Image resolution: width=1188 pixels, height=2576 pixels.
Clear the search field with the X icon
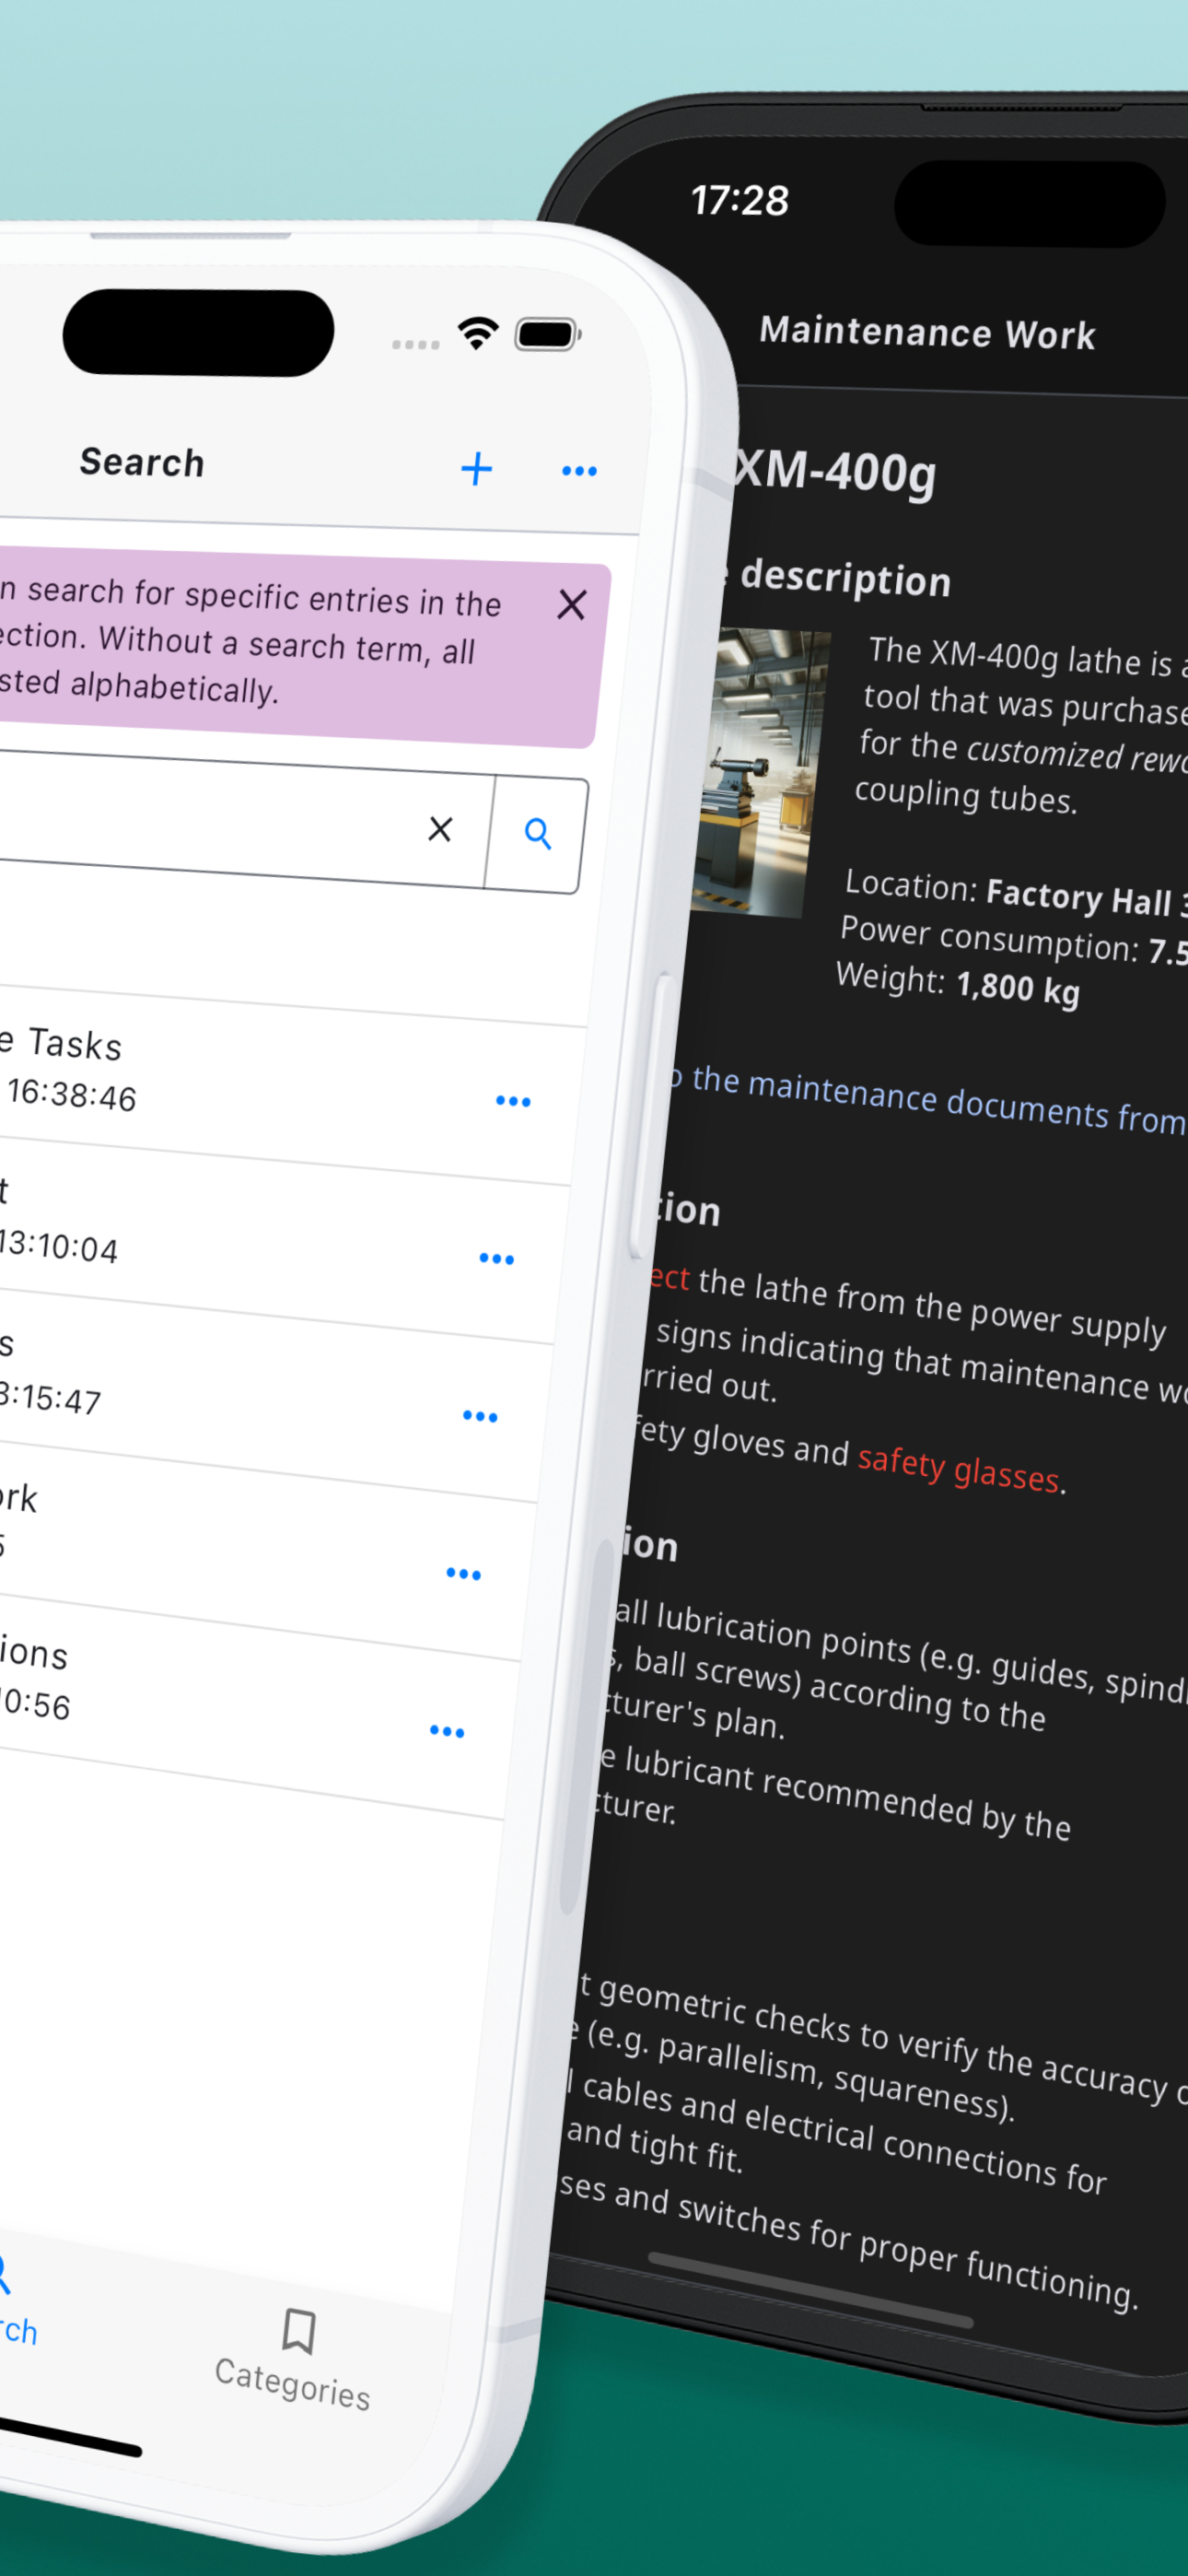[440, 828]
